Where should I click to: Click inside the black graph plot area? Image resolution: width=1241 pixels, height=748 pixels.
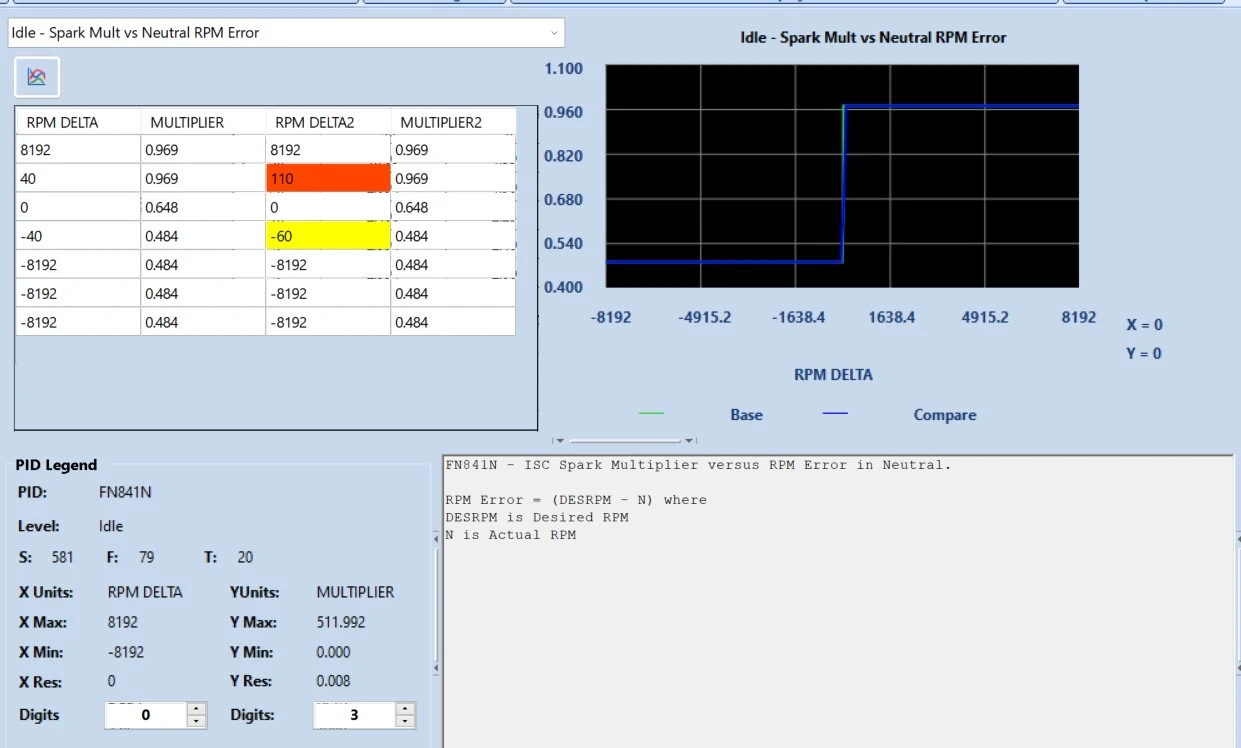coord(842,176)
